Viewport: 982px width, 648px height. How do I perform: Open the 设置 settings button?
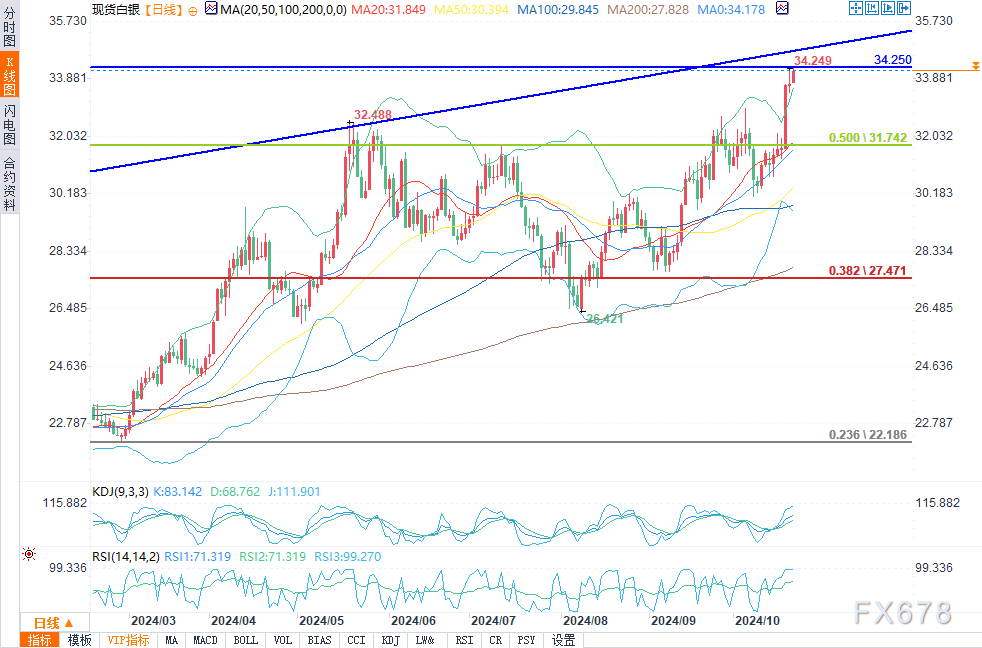pyautogui.click(x=563, y=640)
